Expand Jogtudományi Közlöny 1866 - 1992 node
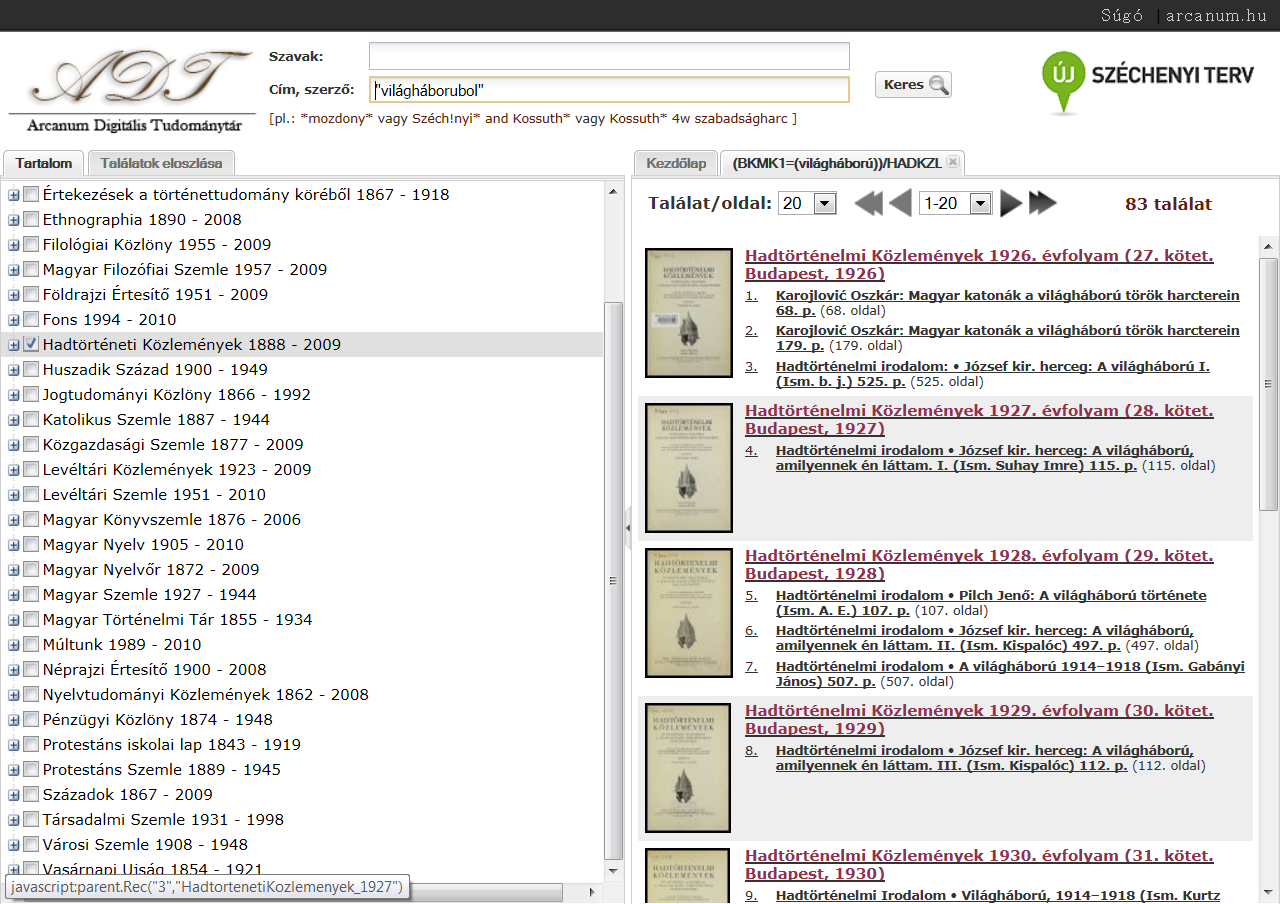The height and width of the screenshot is (904, 1280). coord(14,395)
